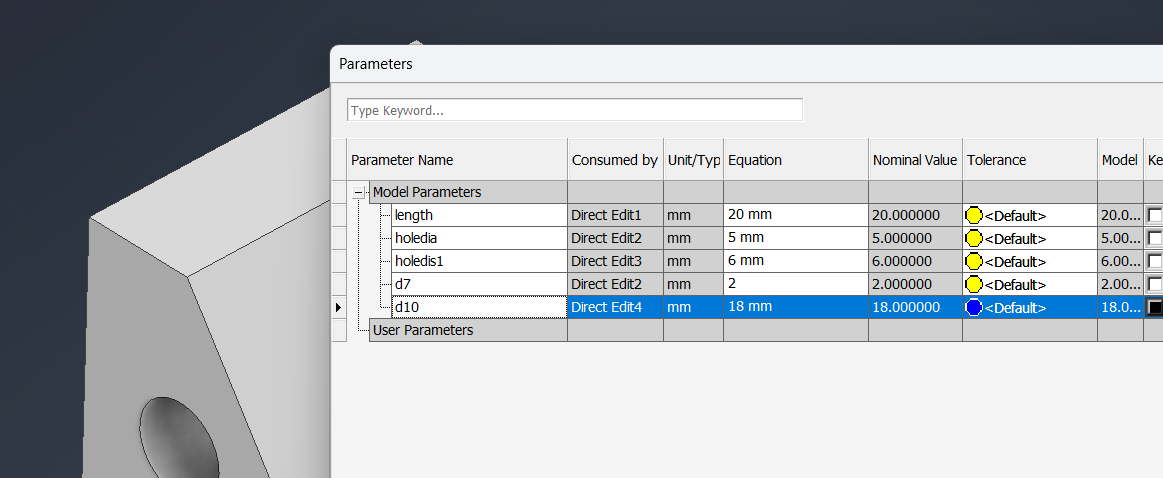This screenshot has height=478, width=1163.
Task: Click the Equation column header
Action: (796, 160)
